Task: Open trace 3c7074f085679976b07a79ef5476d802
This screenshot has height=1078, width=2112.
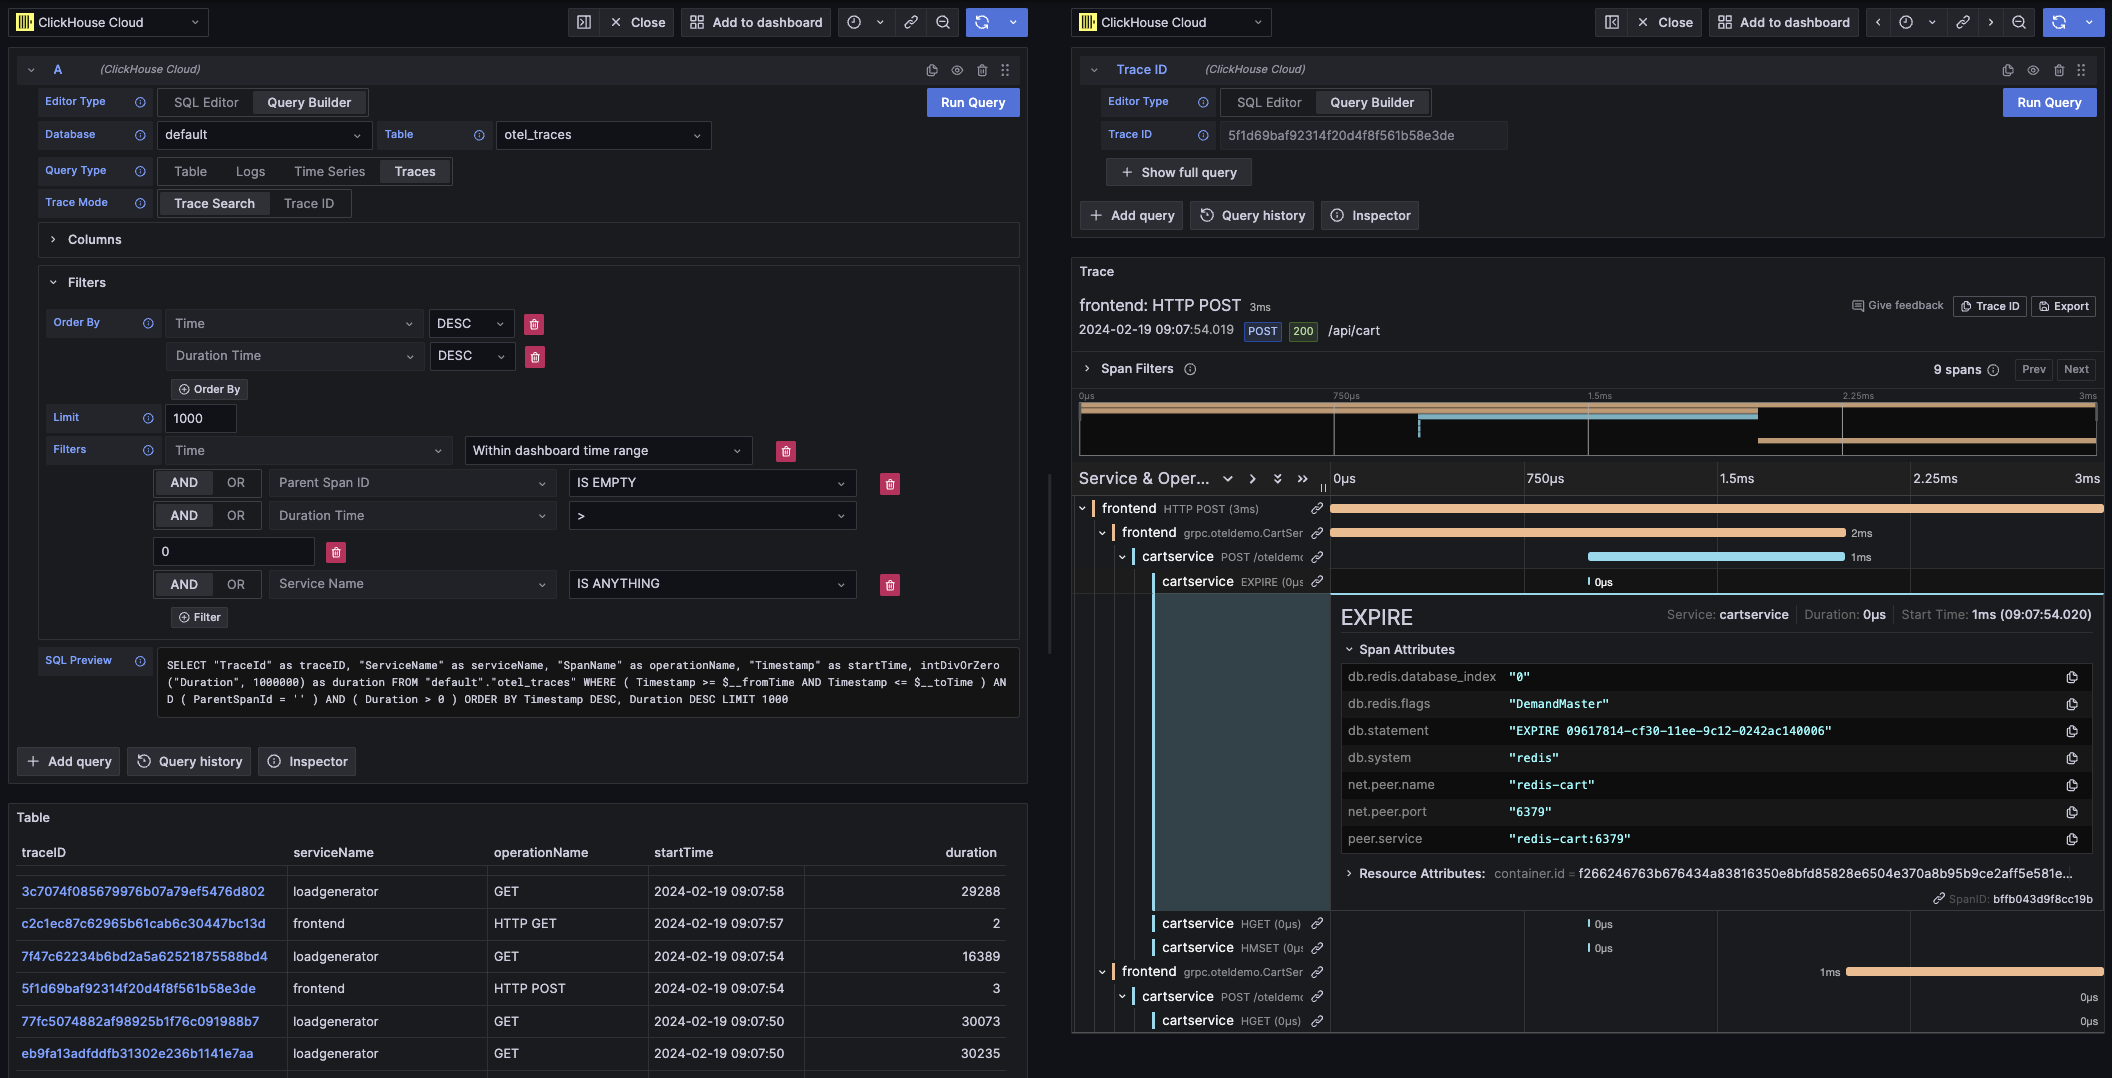Action: [143, 892]
